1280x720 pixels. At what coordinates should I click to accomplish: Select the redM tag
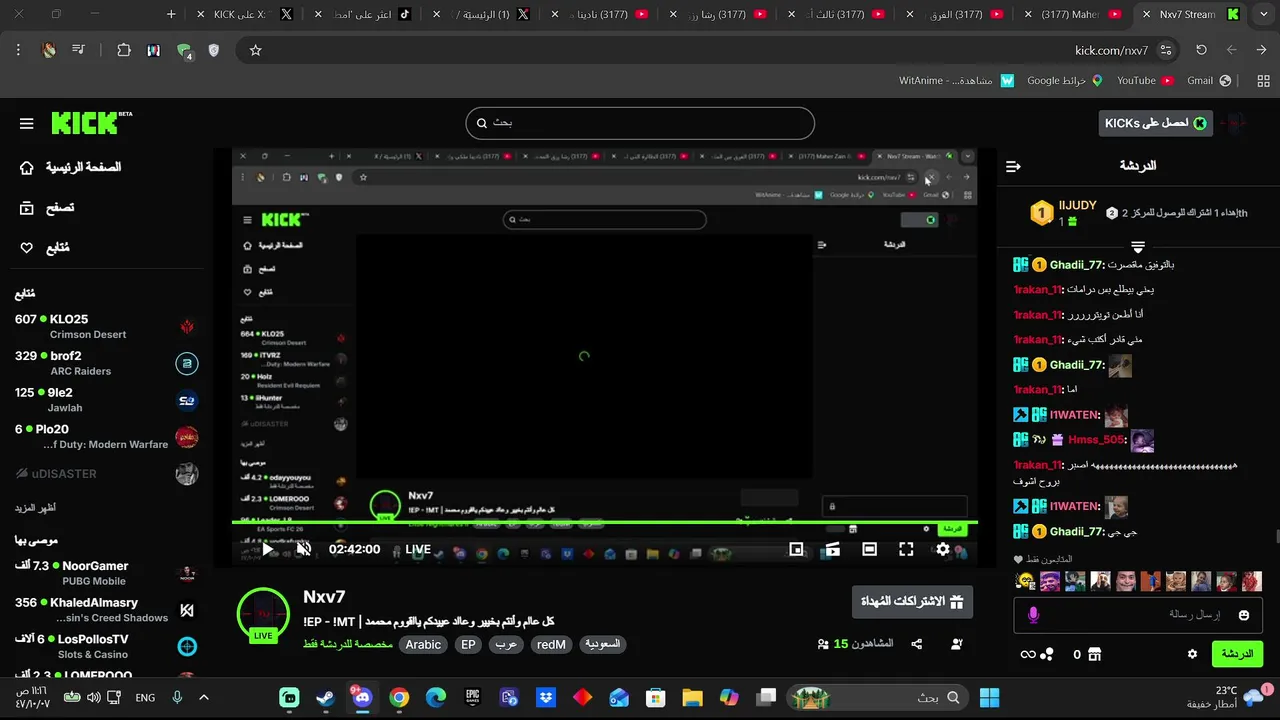click(x=551, y=645)
